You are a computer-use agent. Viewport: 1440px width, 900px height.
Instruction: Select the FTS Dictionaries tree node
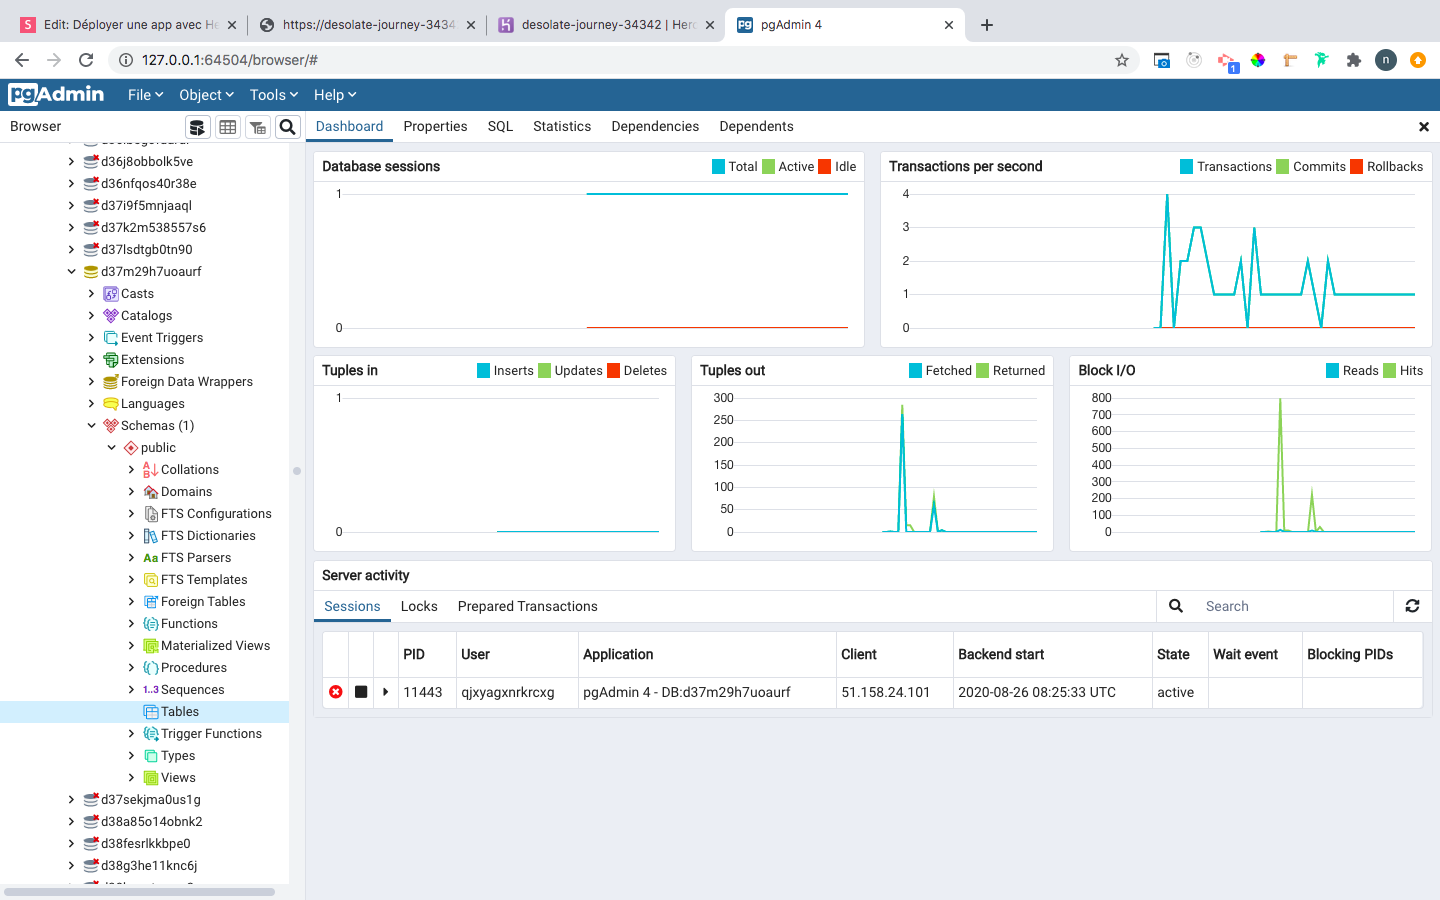click(208, 536)
